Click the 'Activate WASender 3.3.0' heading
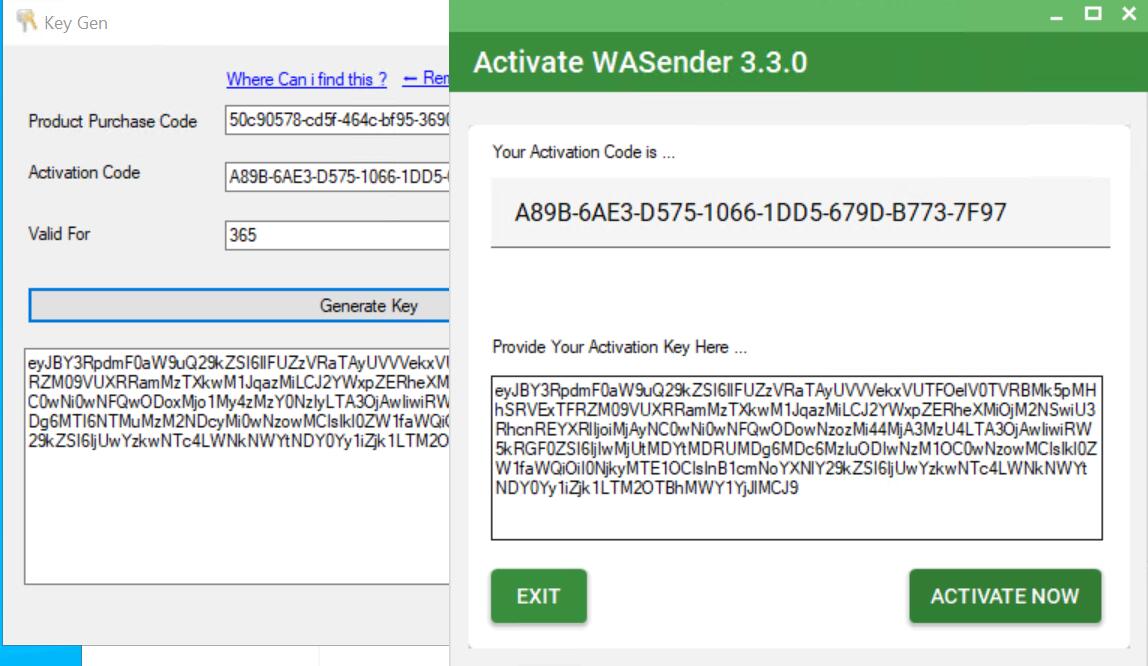Screen dimensions: 1148x666 (x=641, y=62)
